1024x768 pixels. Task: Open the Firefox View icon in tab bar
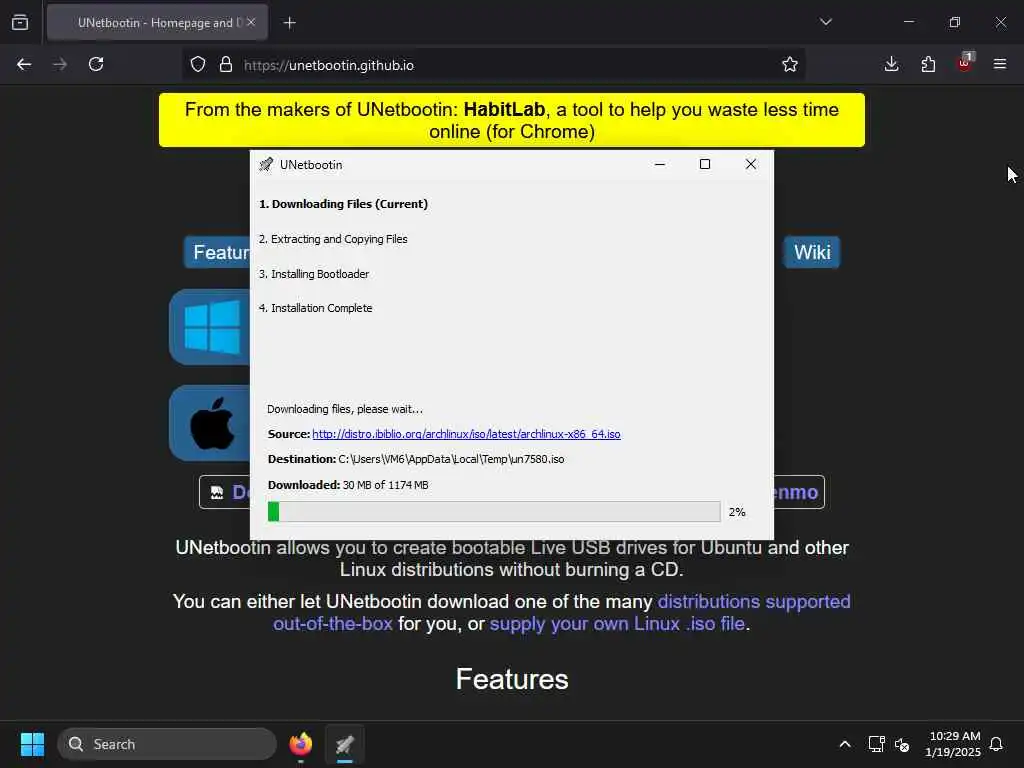tap(20, 23)
